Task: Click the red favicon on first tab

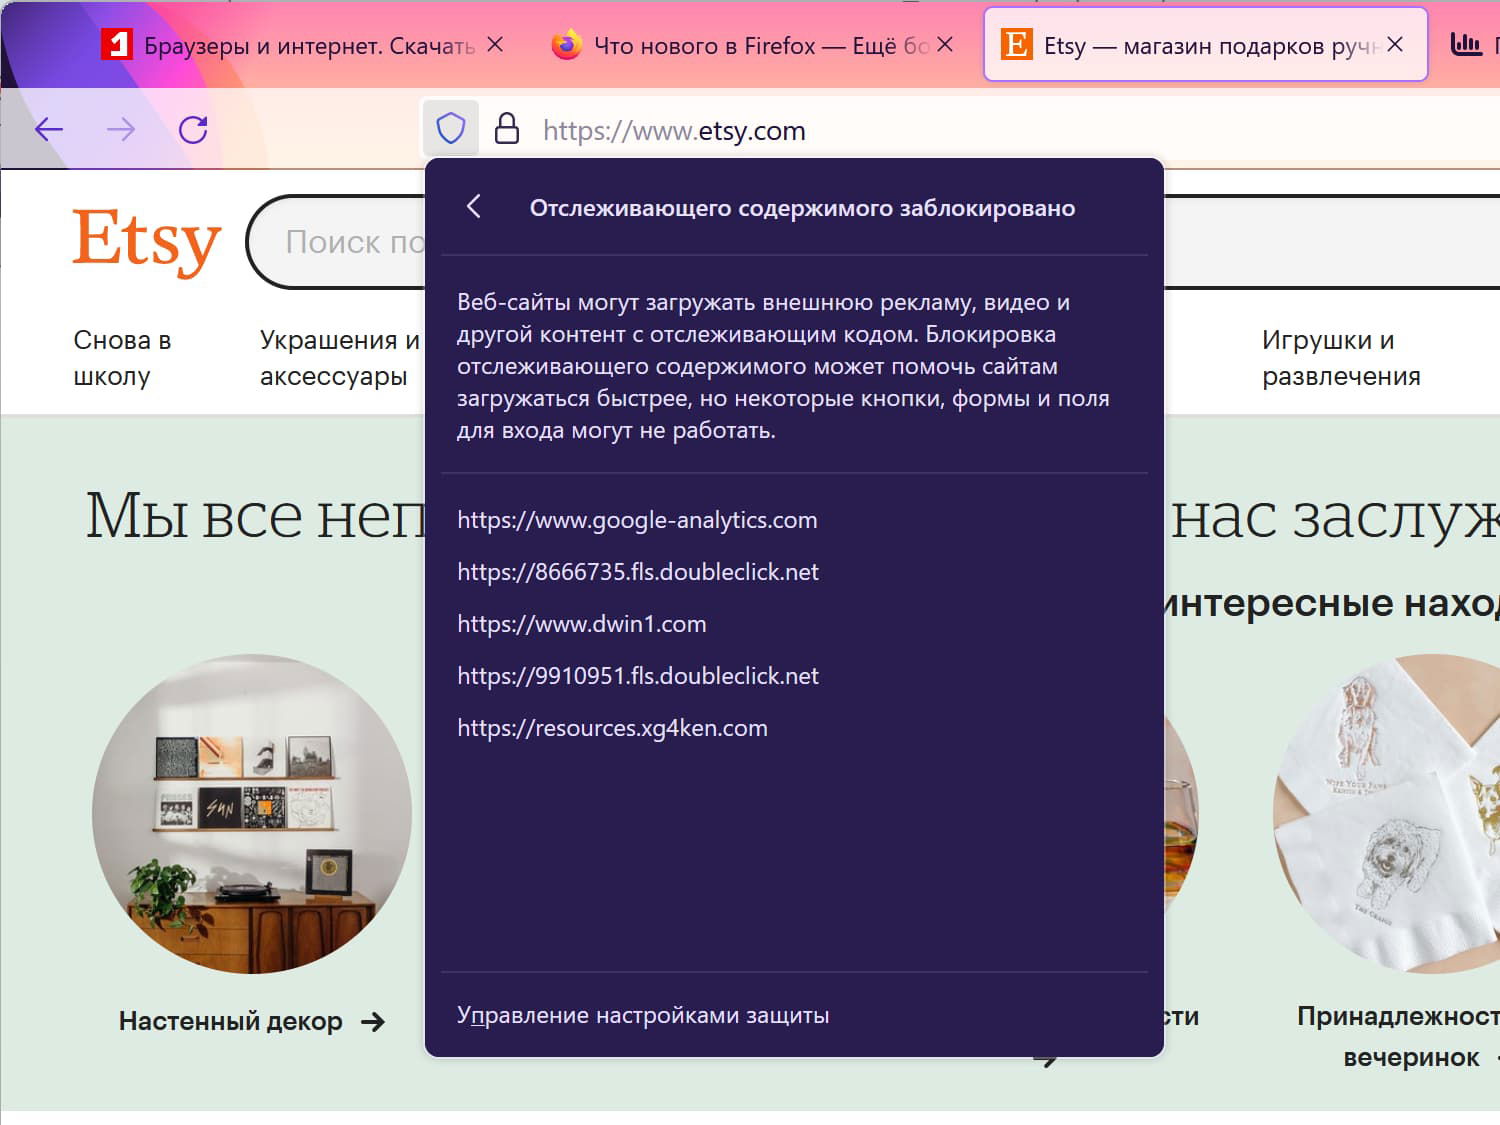Action: click(117, 45)
